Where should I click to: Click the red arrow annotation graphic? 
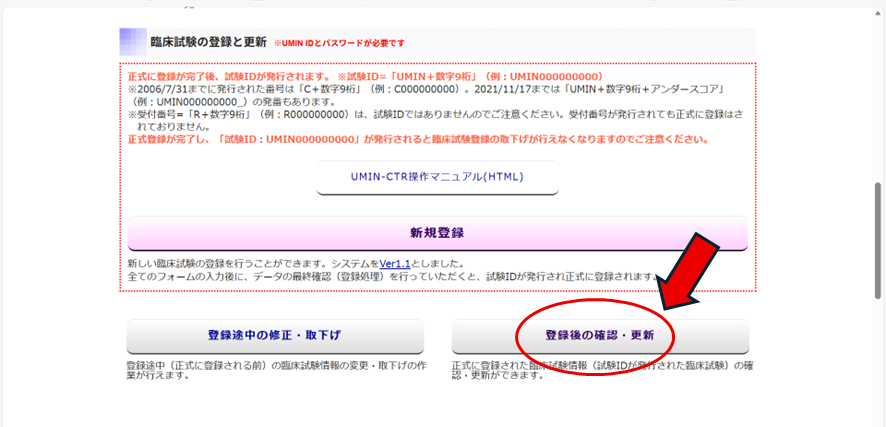[692, 271]
